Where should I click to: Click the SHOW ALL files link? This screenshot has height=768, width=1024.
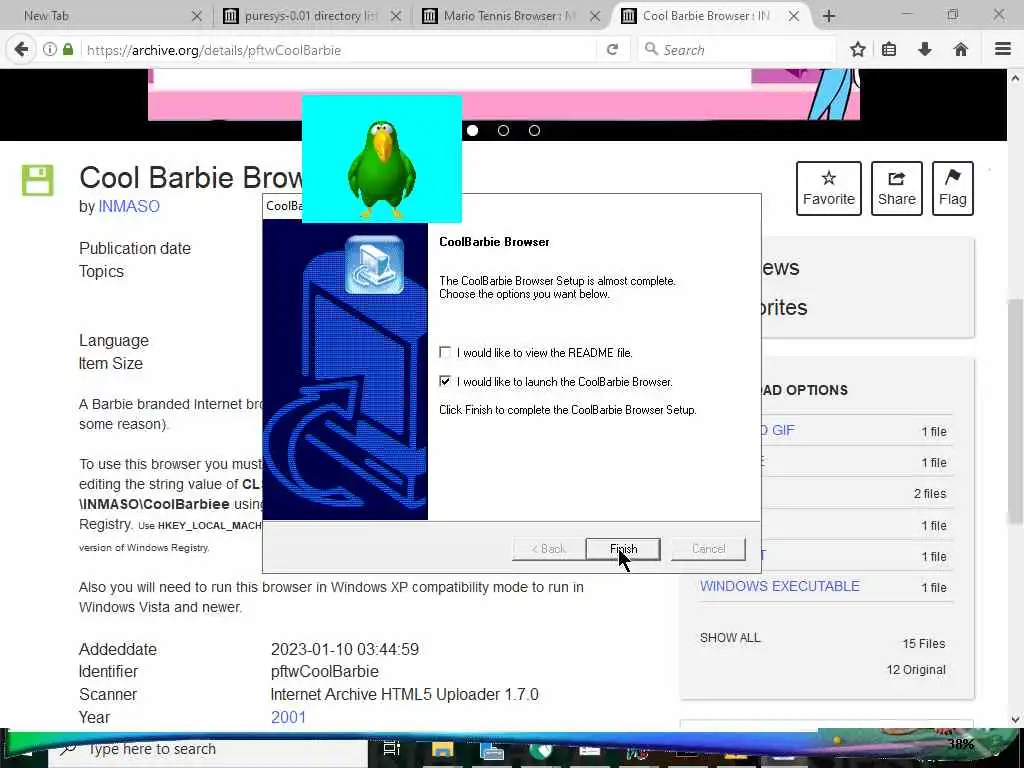[730, 638]
